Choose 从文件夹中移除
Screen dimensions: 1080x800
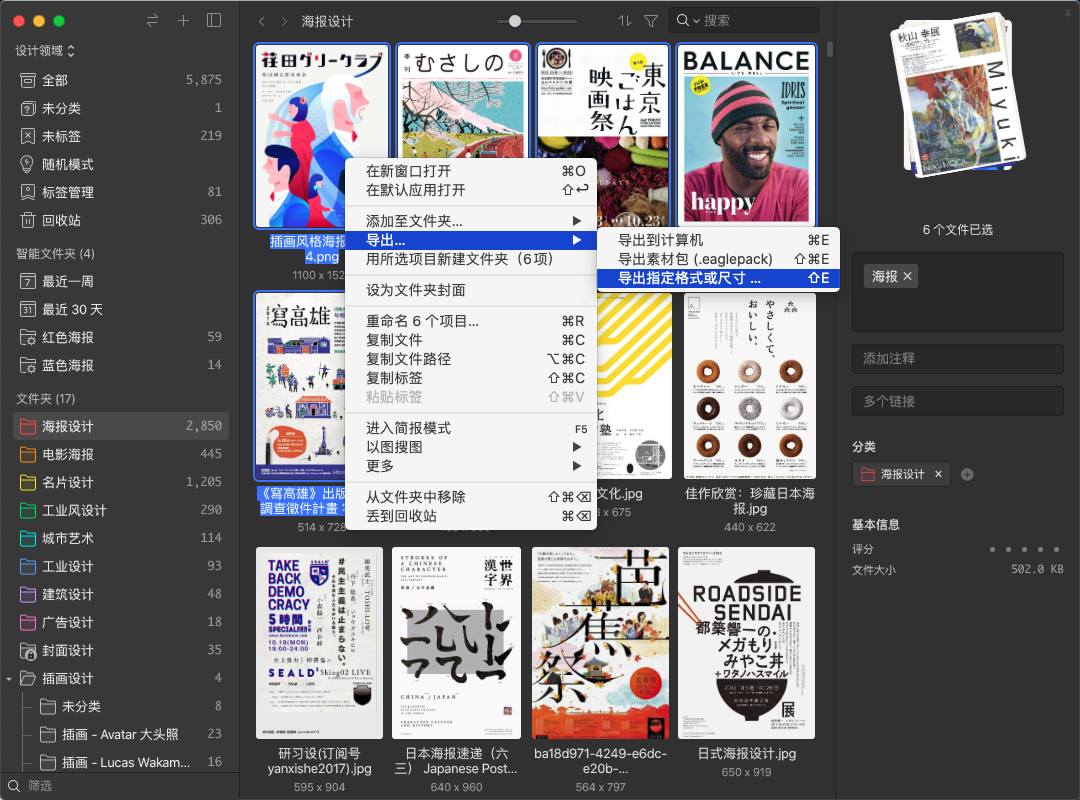[x=470, y=497]
